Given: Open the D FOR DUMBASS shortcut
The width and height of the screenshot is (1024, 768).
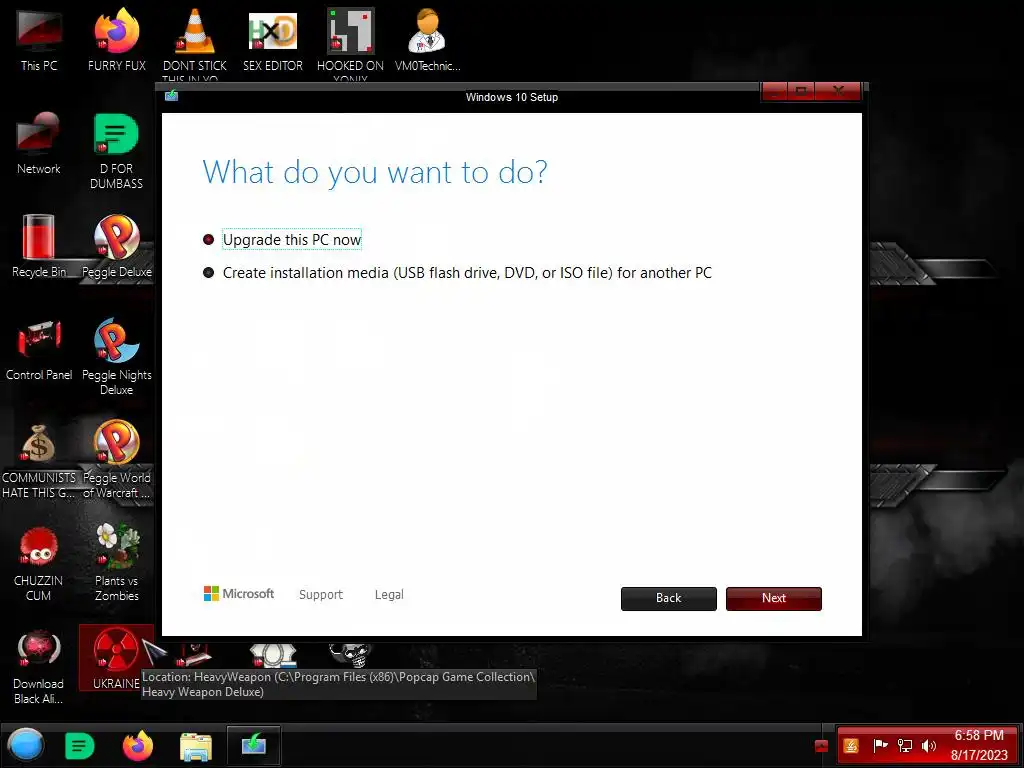Looking at the screenshot, I should tap(116, 150).
